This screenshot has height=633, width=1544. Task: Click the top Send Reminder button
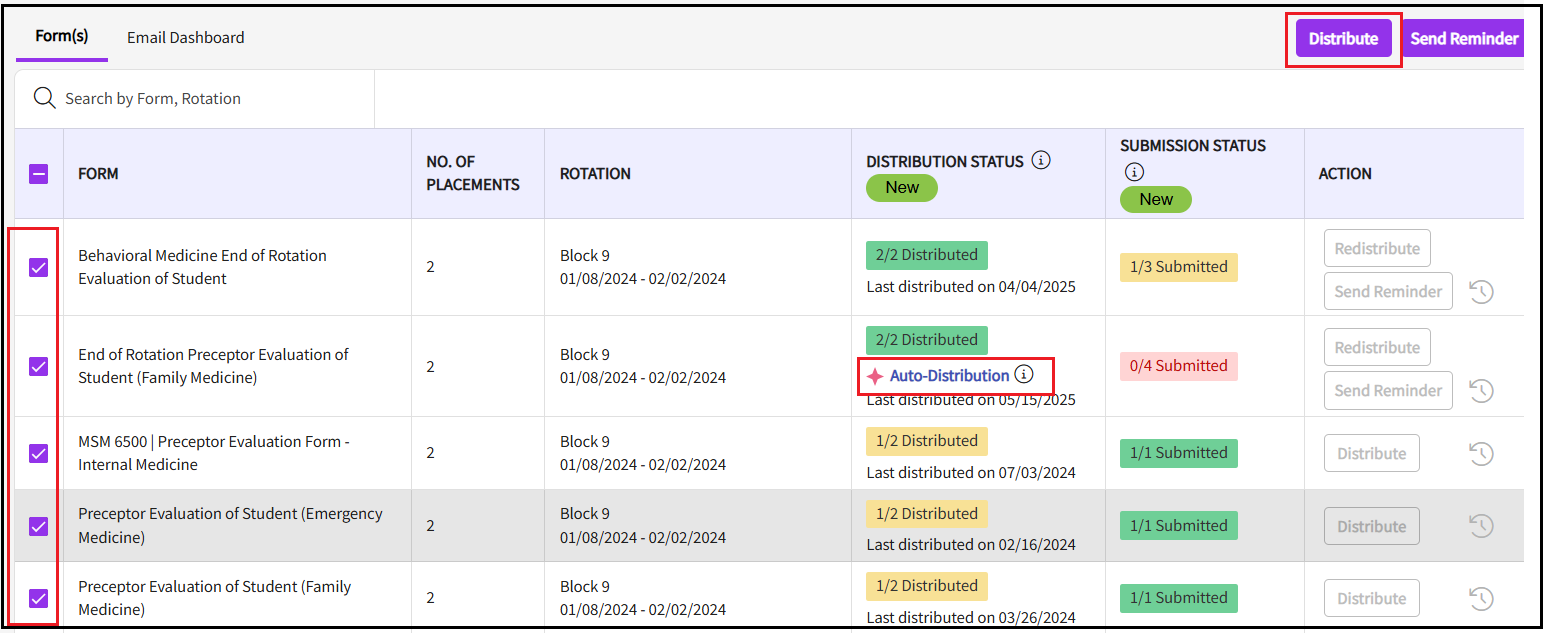pos(1463,38)
